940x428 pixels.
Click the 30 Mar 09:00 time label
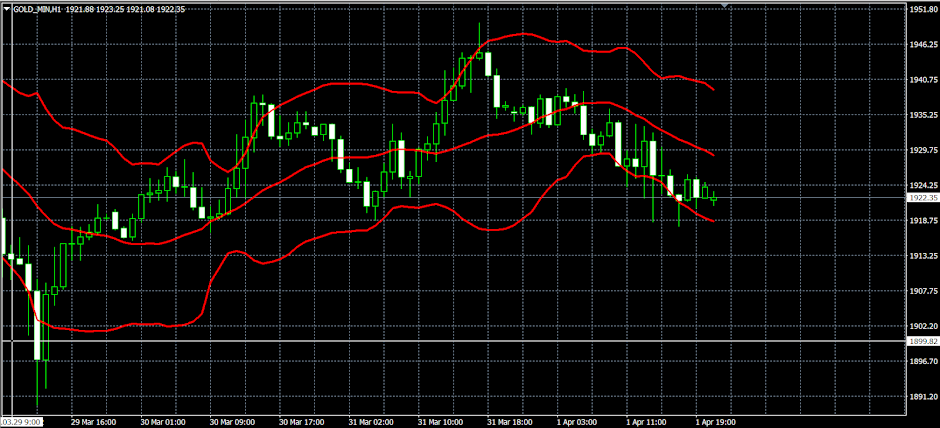[x=232, y=422]
